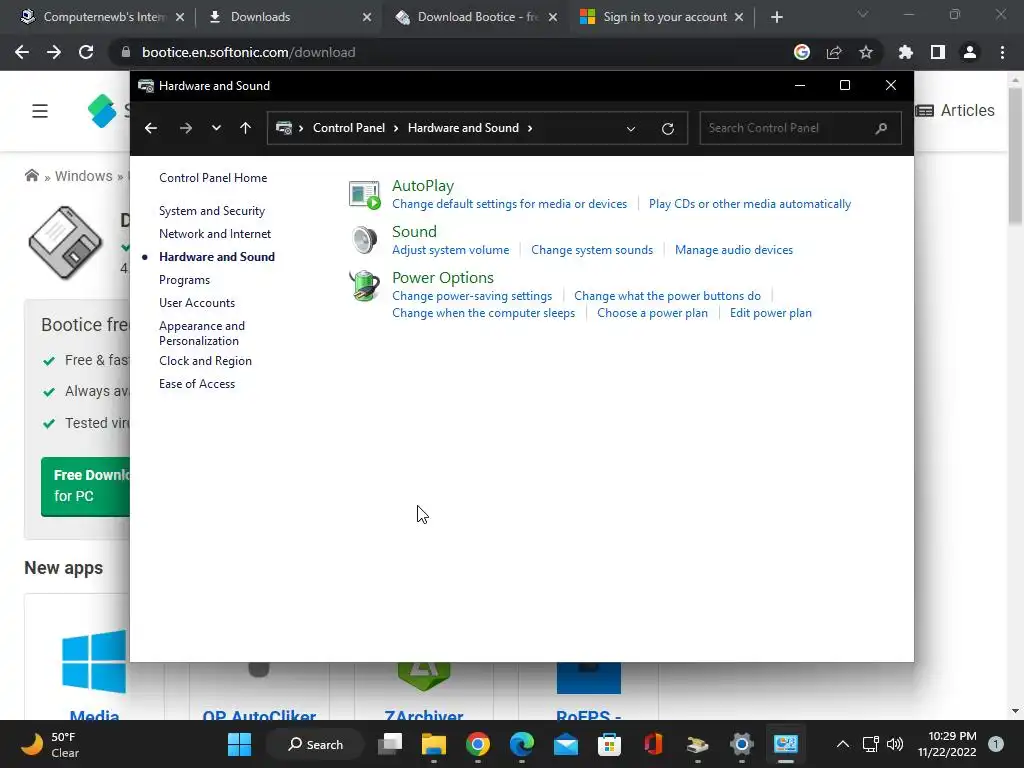The height and width of the screenshot is (768, 1024).
Task: Expand recent locations dropdown arrow
Action: tap(216, 128)
